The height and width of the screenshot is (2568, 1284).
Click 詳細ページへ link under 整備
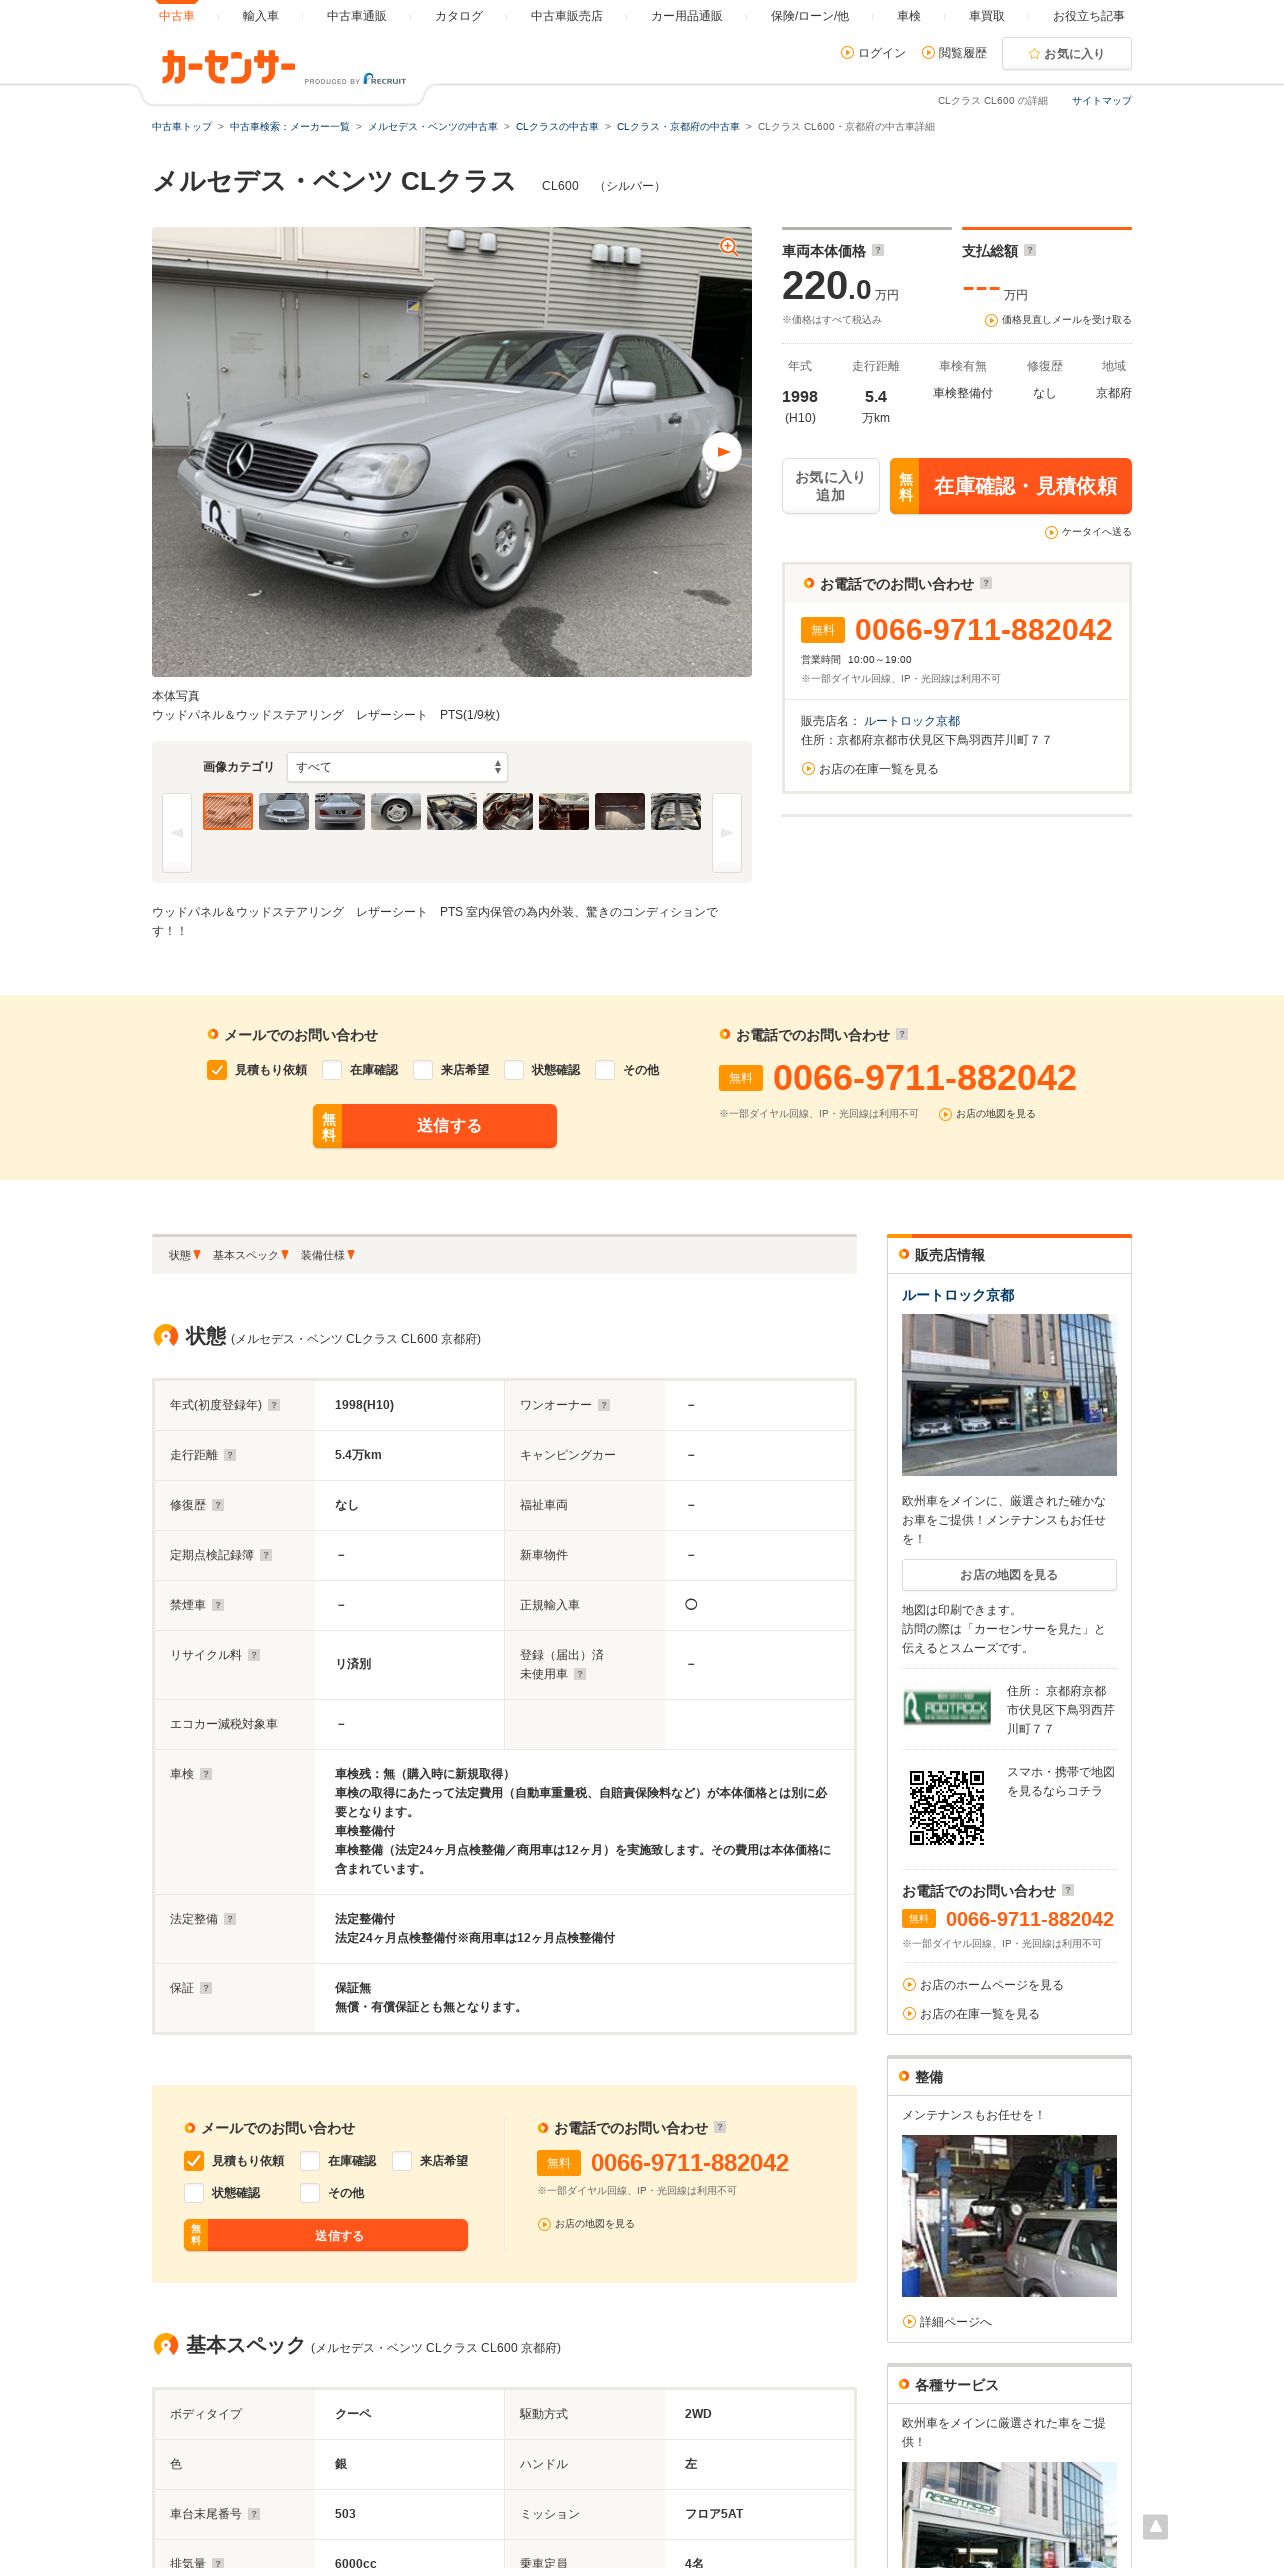(x=947, y=2322)
